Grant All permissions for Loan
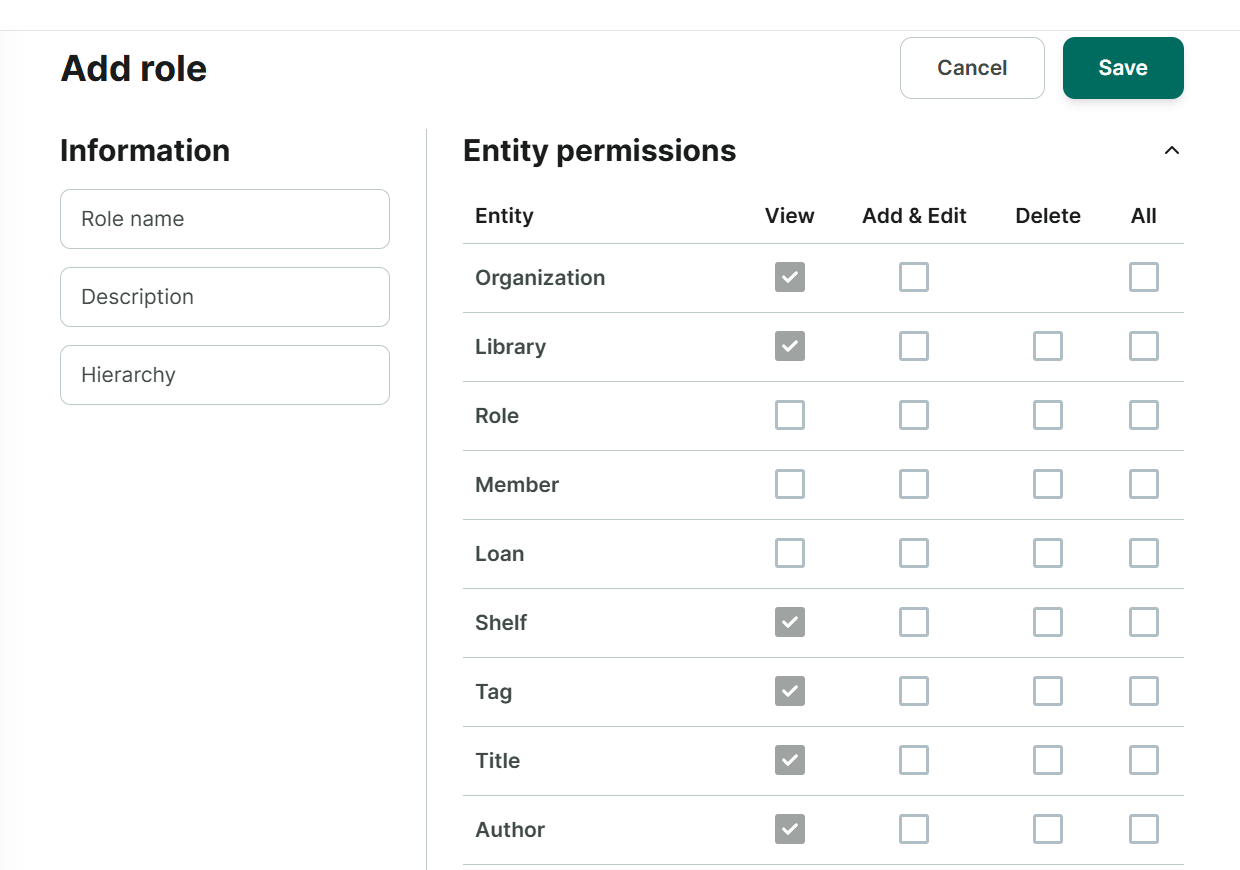Image resolution: width=1240 pixels, height=870 pixels. 1144,553
